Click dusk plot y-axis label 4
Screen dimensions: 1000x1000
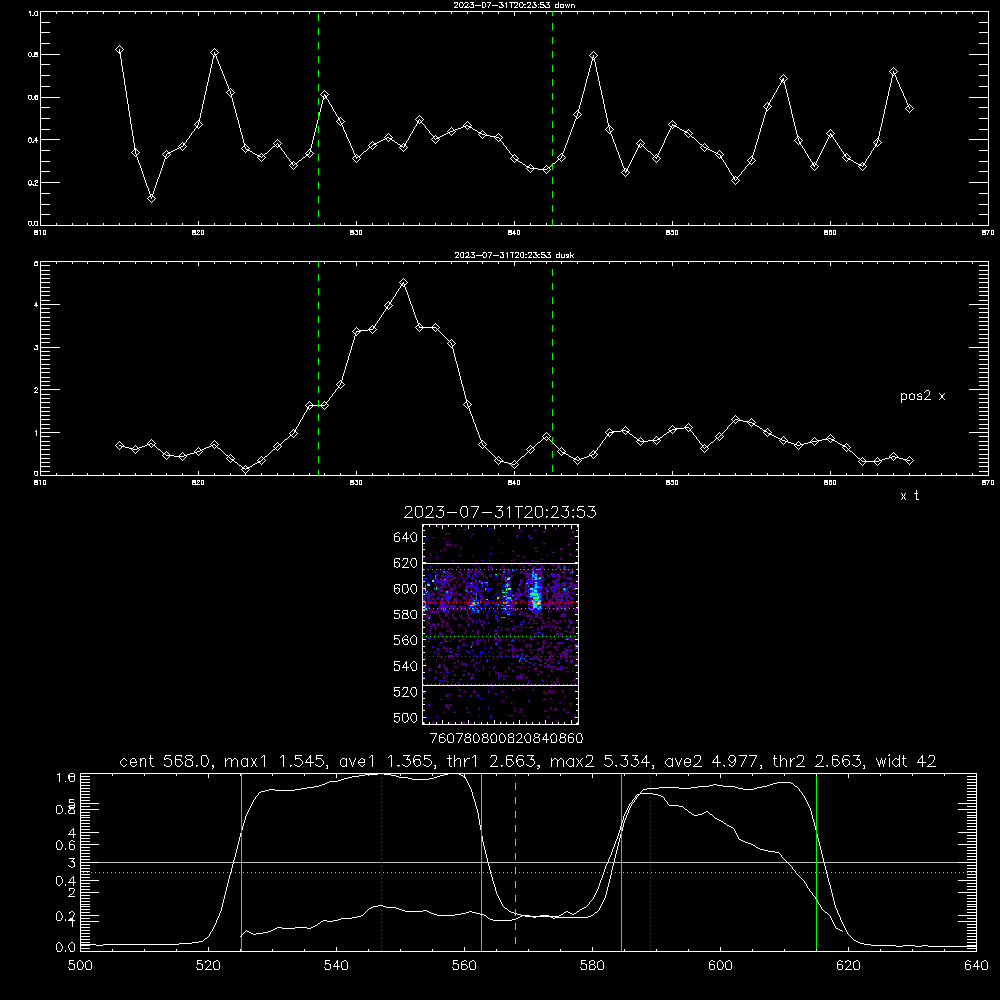(x=36, y=304)
